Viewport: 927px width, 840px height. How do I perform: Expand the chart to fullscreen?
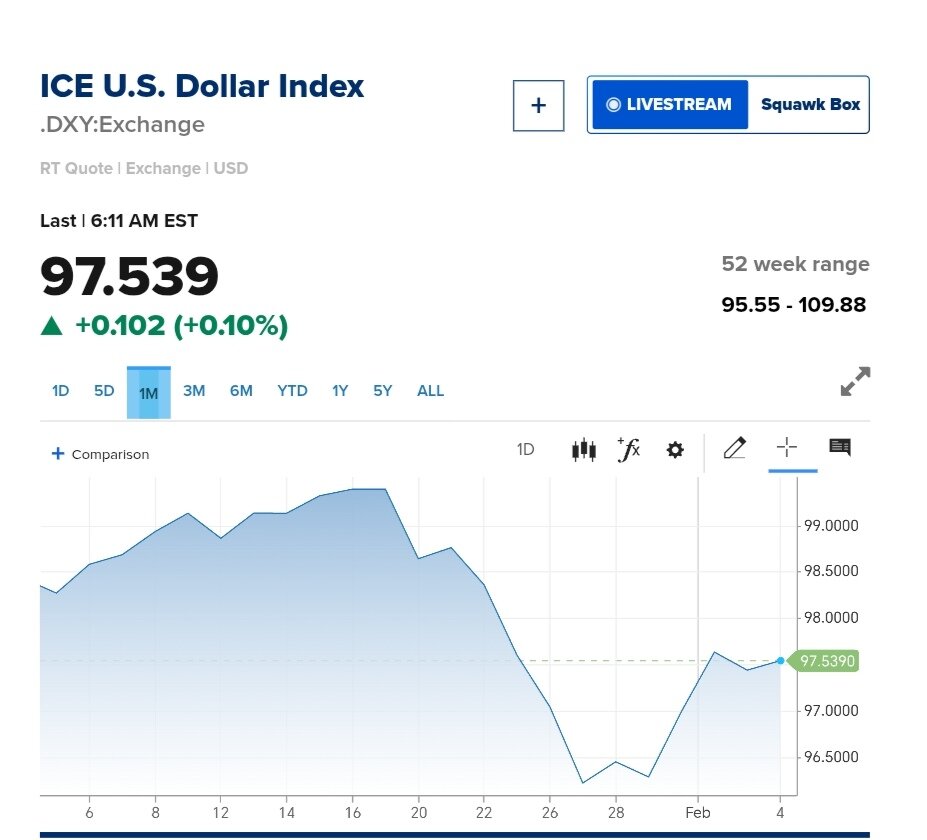pyautogui.click(x=855, y=381)
